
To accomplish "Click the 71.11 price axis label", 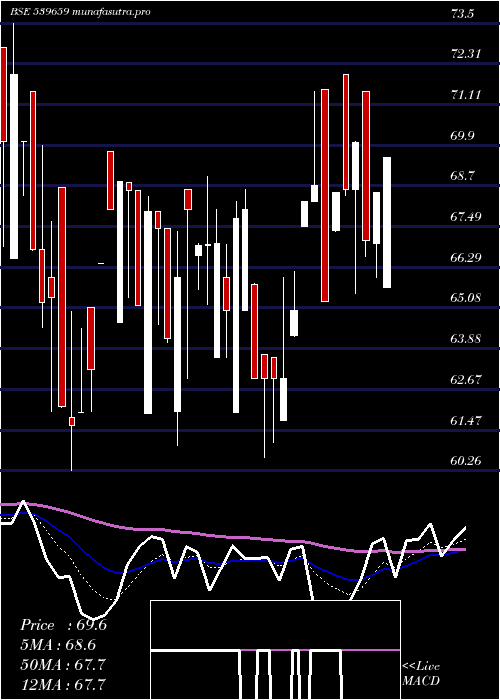I will tap(466, 95).
